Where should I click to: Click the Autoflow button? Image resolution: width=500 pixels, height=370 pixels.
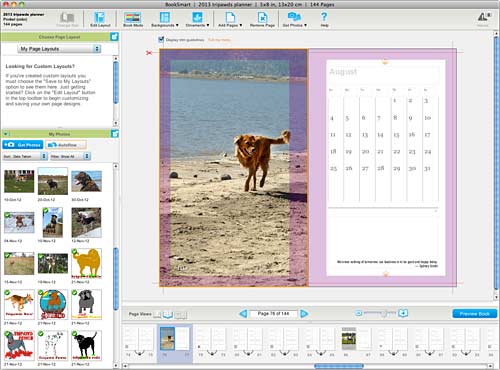point(66,145)
